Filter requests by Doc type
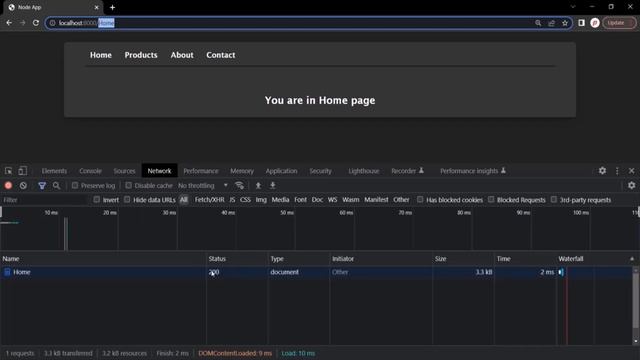 [317, 200]
